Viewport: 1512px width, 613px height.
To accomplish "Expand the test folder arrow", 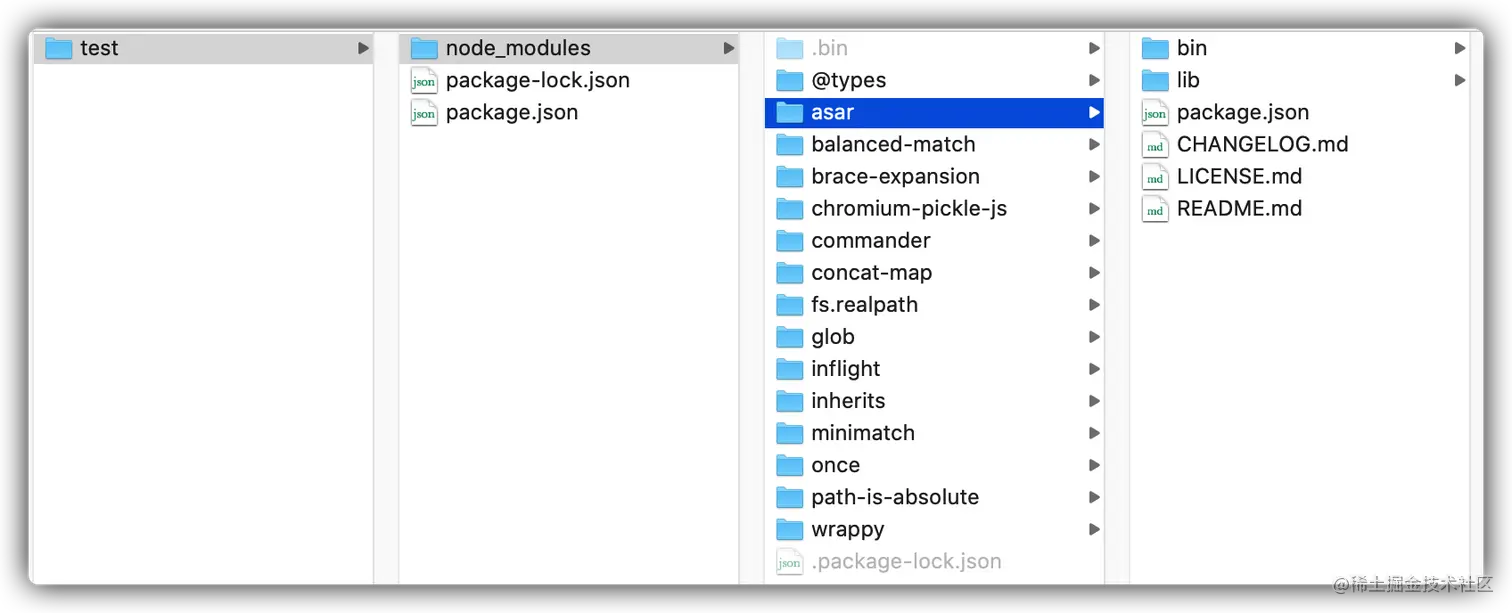I will (363, 48).
